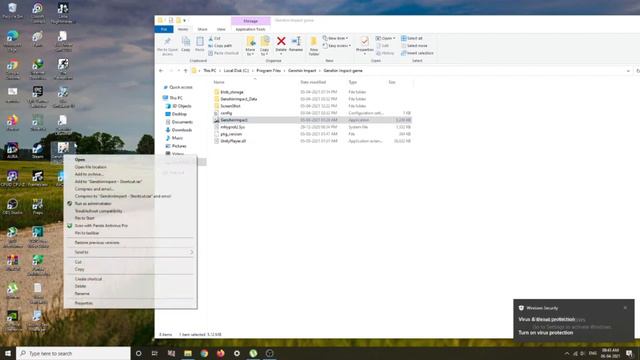
Task: Click the Cut scissors icon in ribbon
Action: 211,38
